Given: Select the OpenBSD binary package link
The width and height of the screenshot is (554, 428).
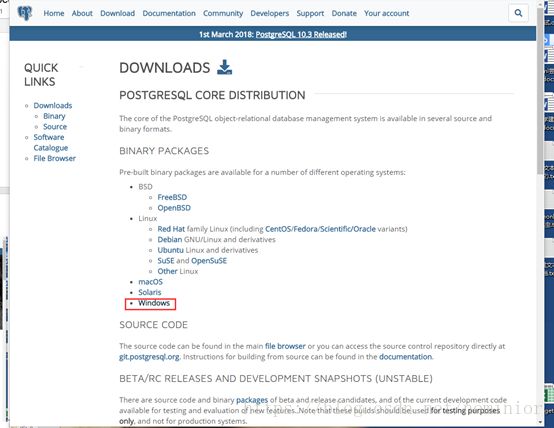Looking at the screenshot, I should [x=174, y=208].
